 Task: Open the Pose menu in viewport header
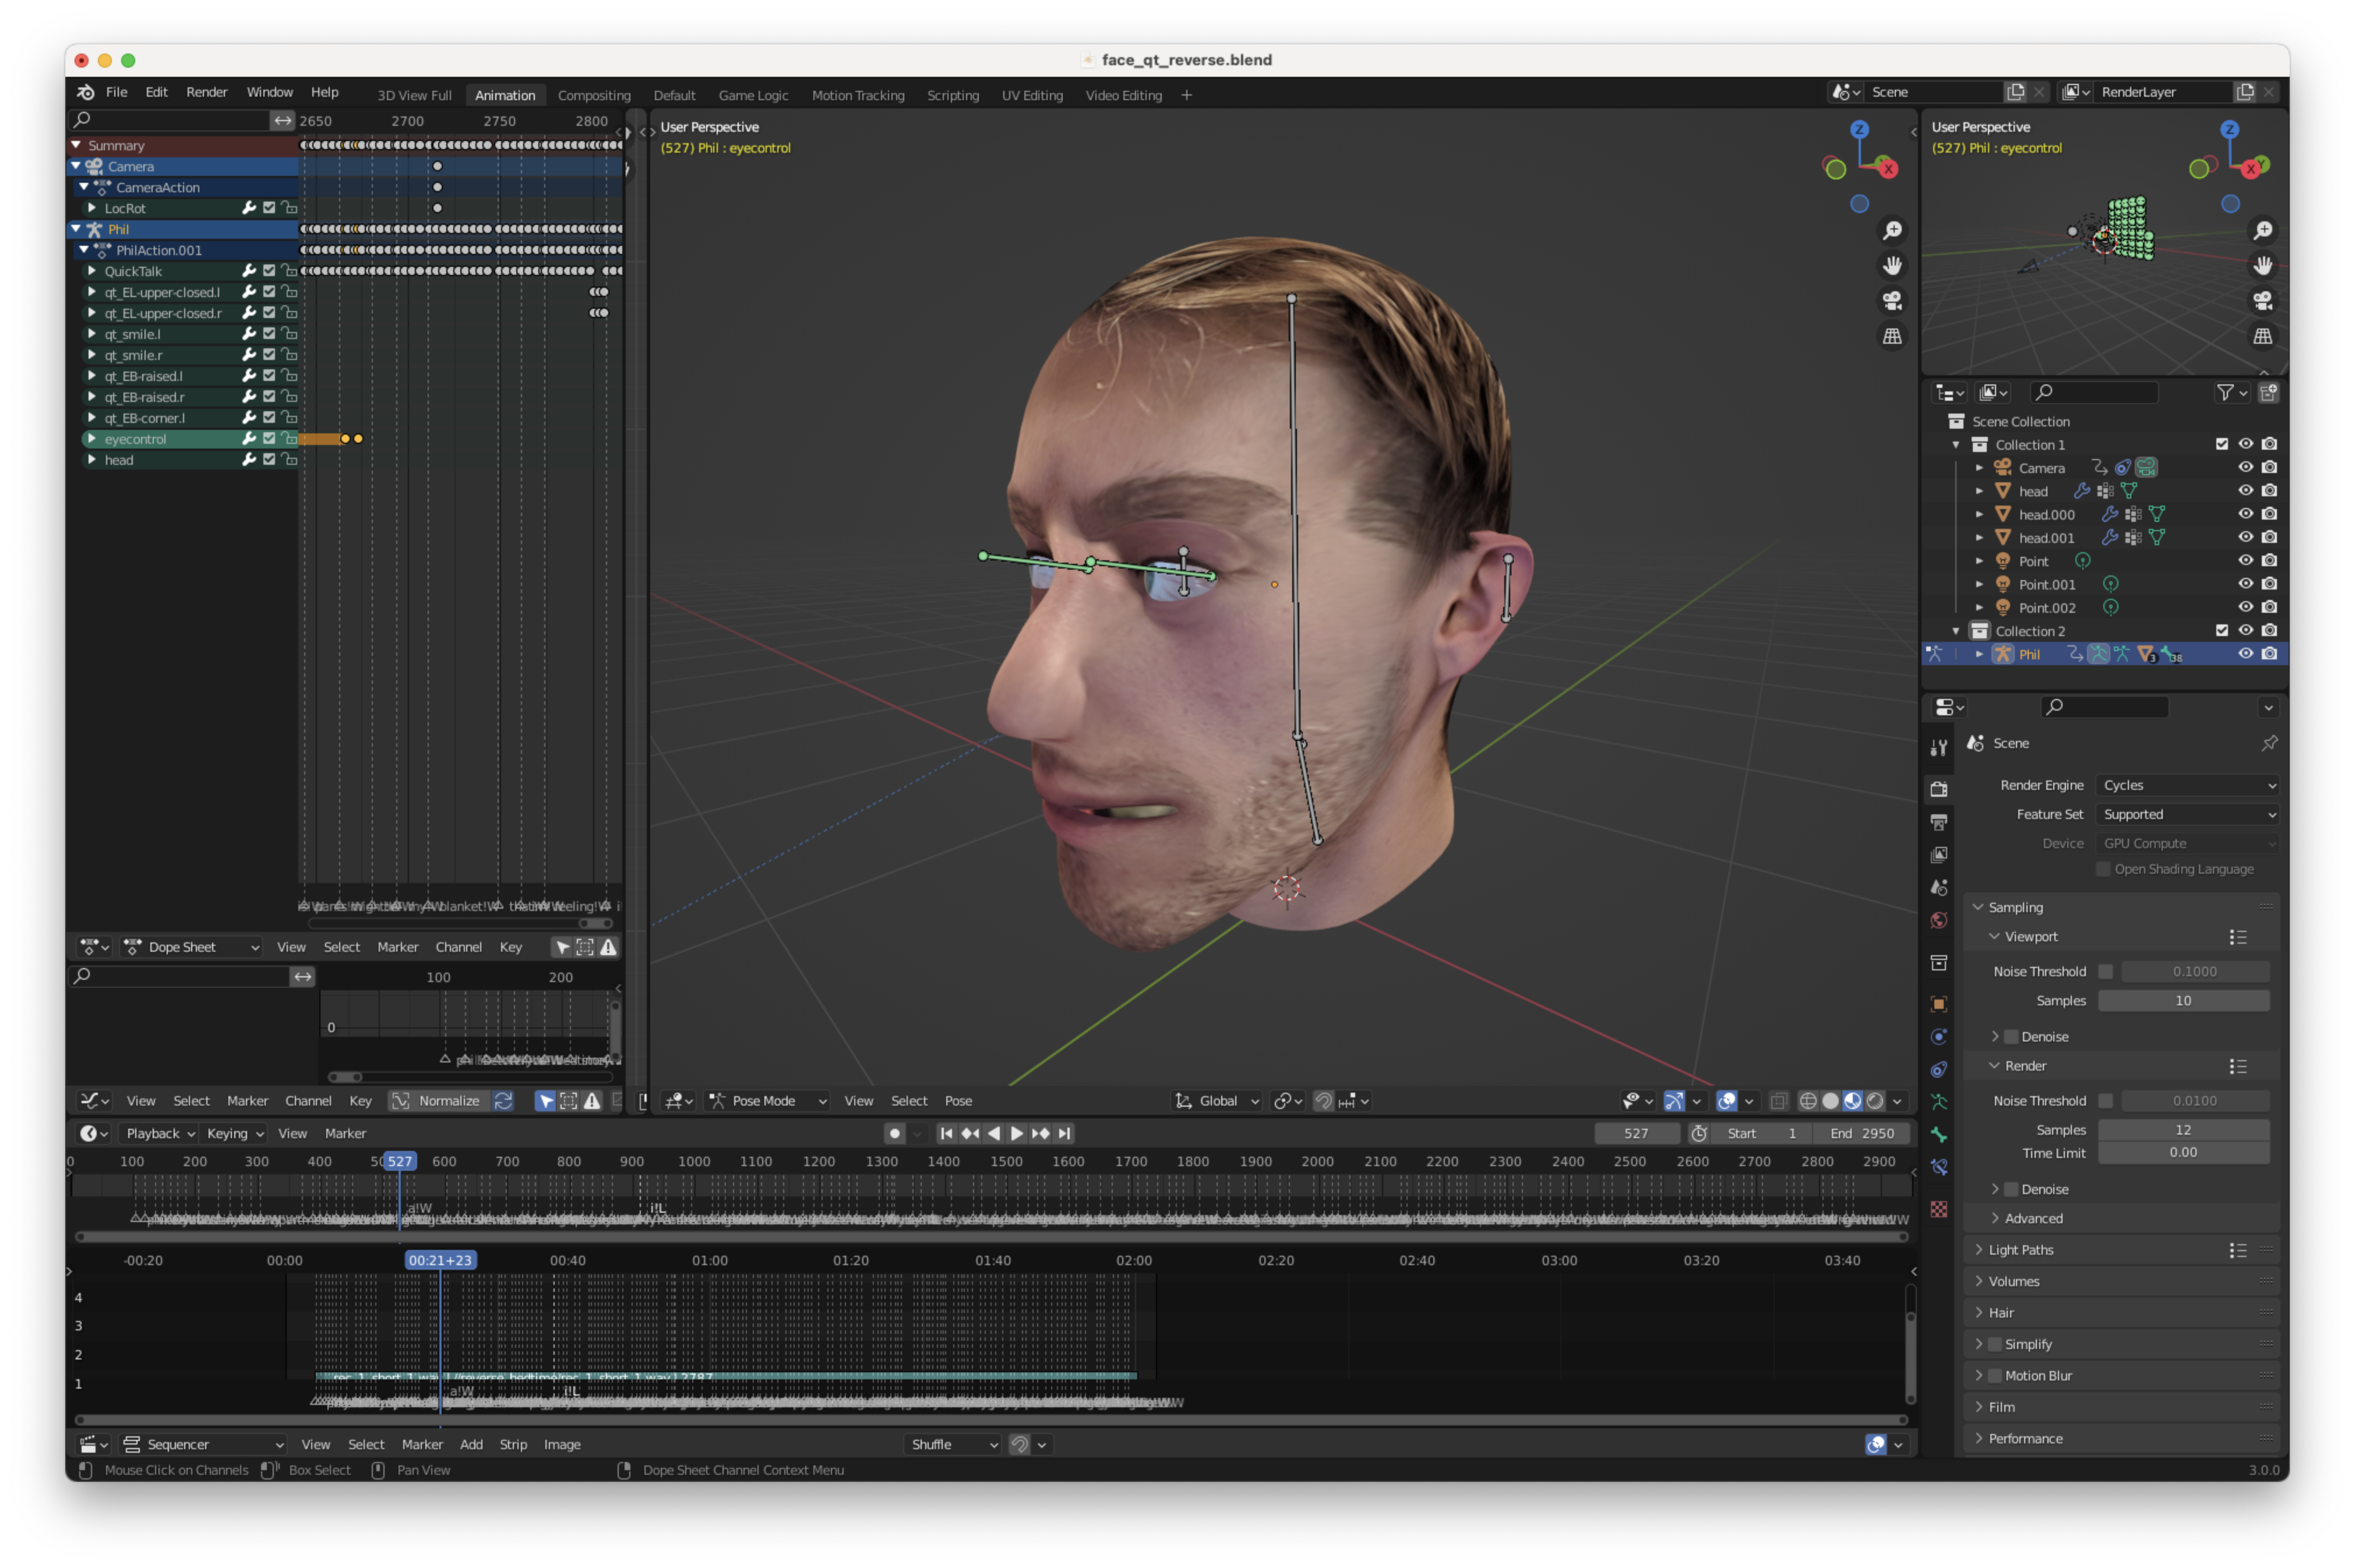pos(958,1101)
